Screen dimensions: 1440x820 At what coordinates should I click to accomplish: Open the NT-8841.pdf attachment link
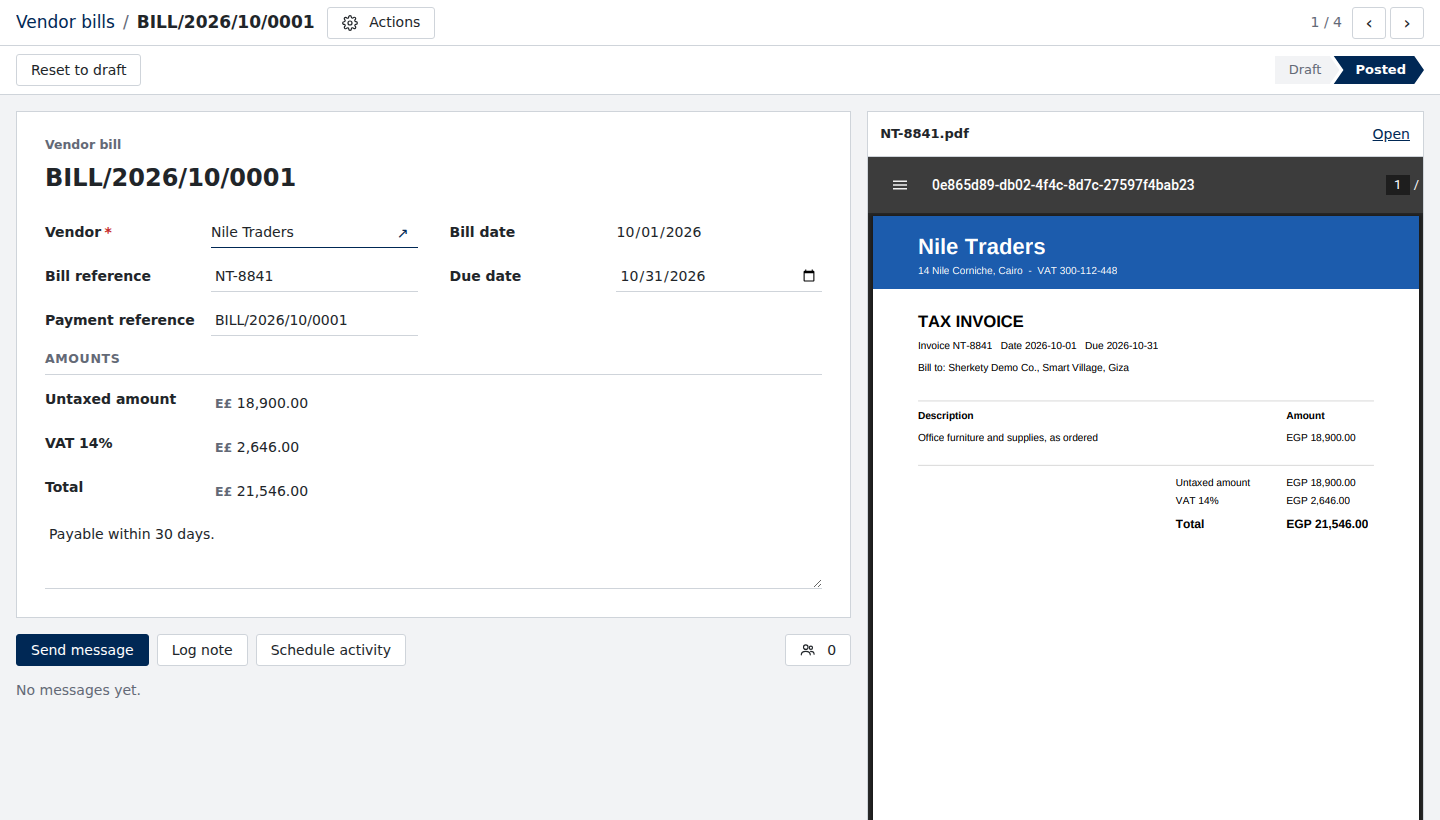point(1391,134)
